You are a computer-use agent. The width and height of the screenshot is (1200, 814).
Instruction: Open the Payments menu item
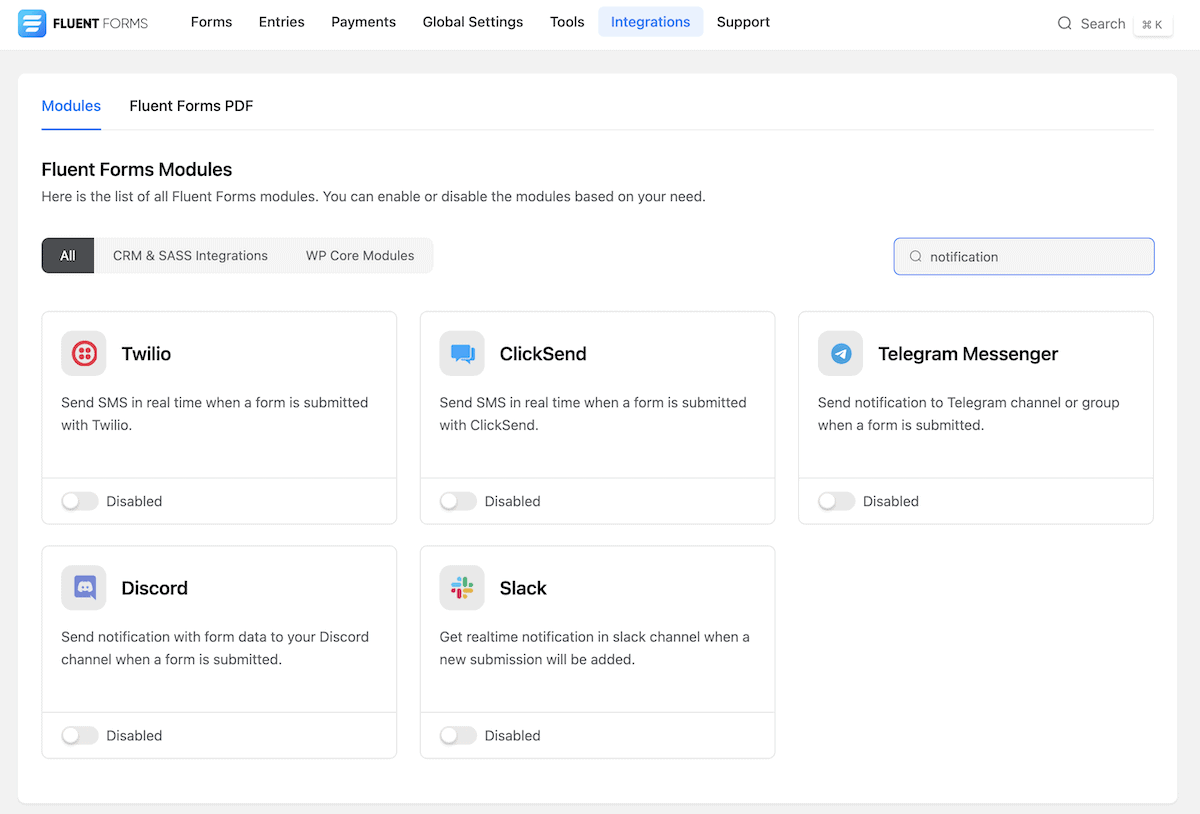363,22
